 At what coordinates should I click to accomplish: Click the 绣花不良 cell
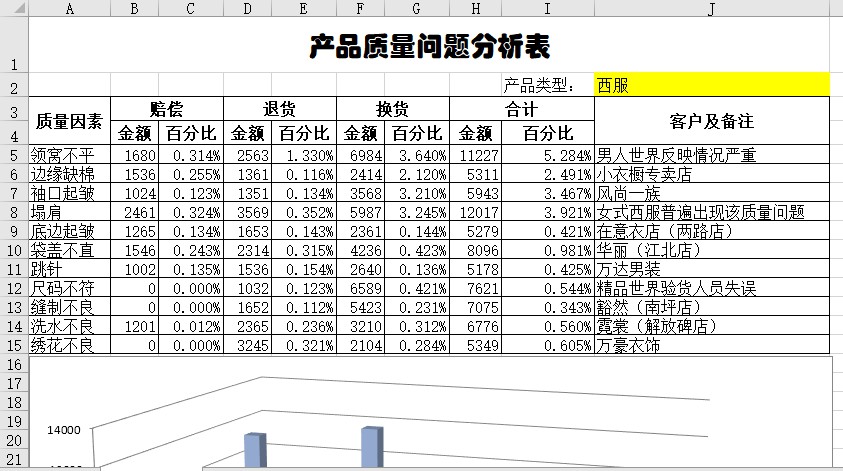(69, 345)
